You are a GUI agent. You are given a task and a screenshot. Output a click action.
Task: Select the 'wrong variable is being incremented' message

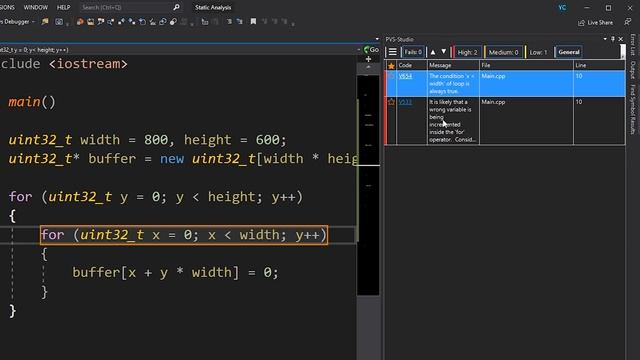coord(452,121)
